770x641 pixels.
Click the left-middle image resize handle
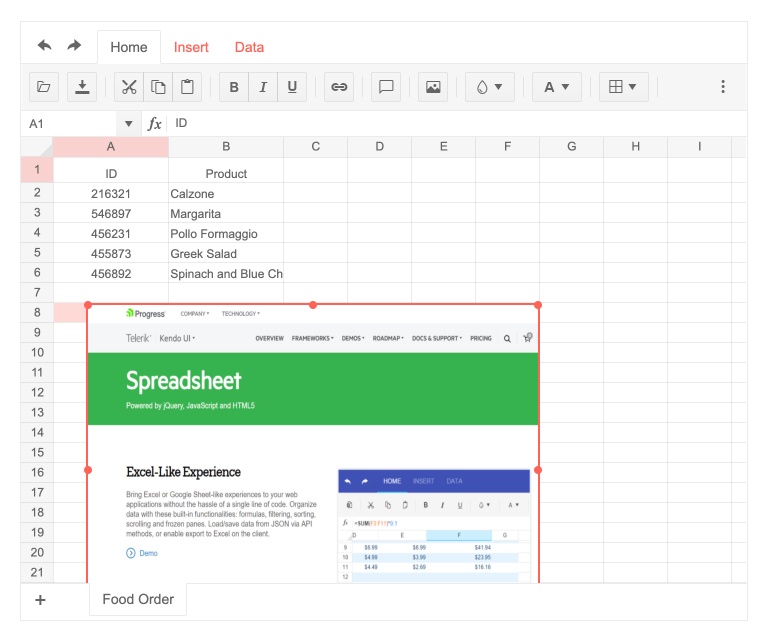88,470
